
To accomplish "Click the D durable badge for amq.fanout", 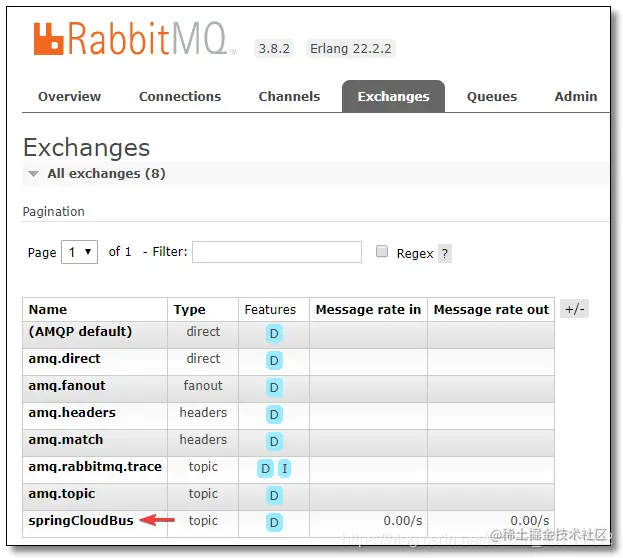I will 274,388.
